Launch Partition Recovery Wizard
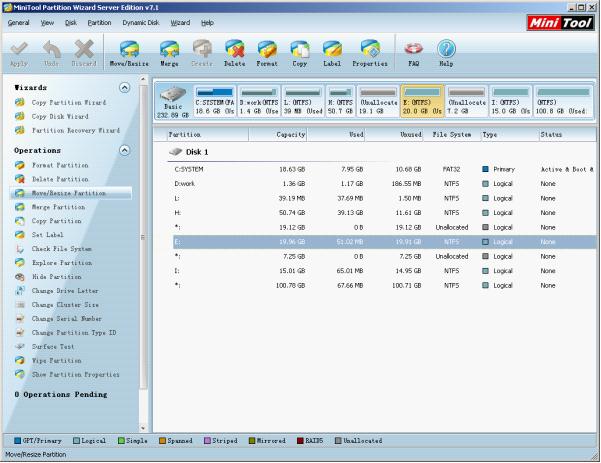601x463 pixels. tap(76, 130)
